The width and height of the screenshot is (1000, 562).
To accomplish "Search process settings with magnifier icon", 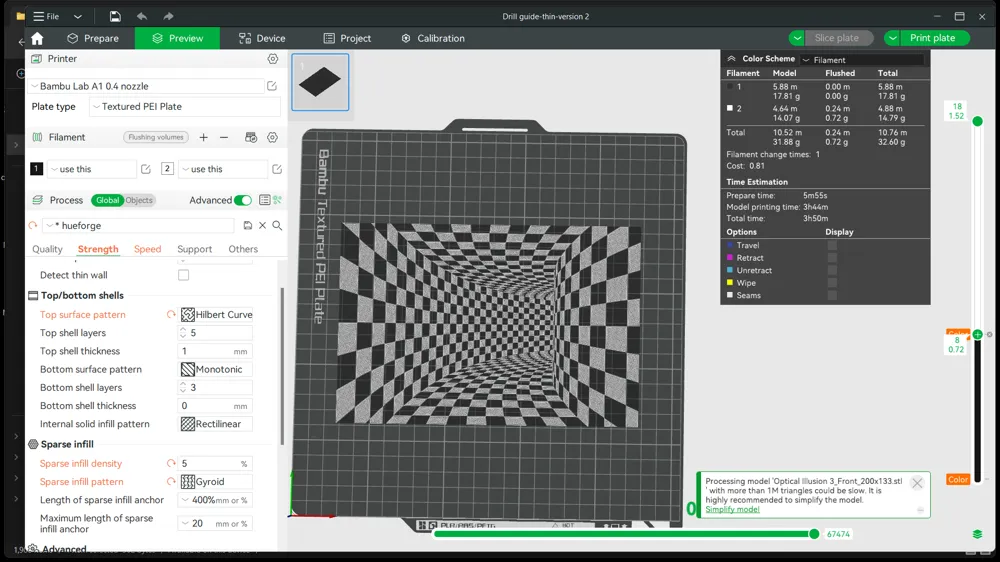I will tap(277, 225).
